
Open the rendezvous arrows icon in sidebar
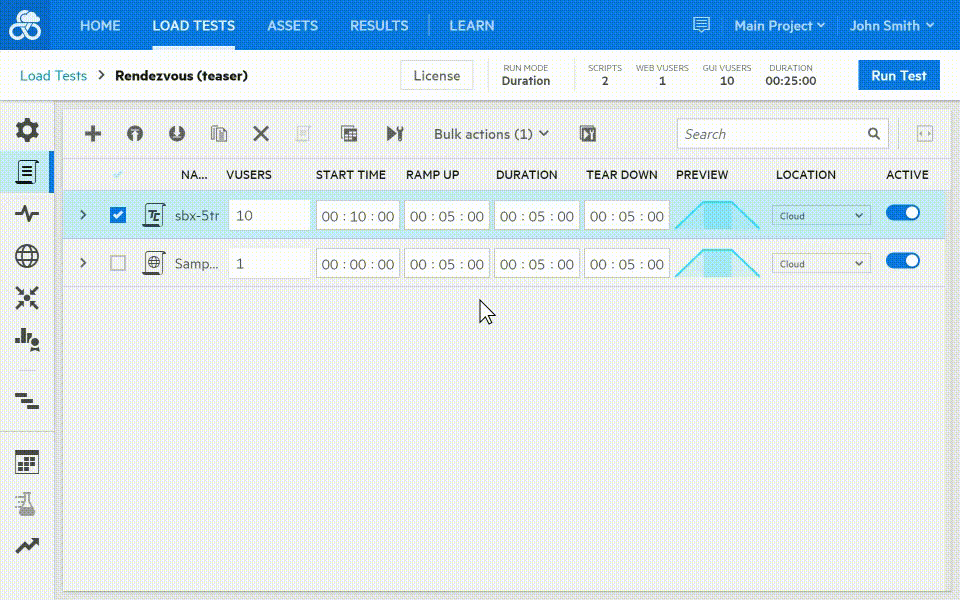point(27,297)
